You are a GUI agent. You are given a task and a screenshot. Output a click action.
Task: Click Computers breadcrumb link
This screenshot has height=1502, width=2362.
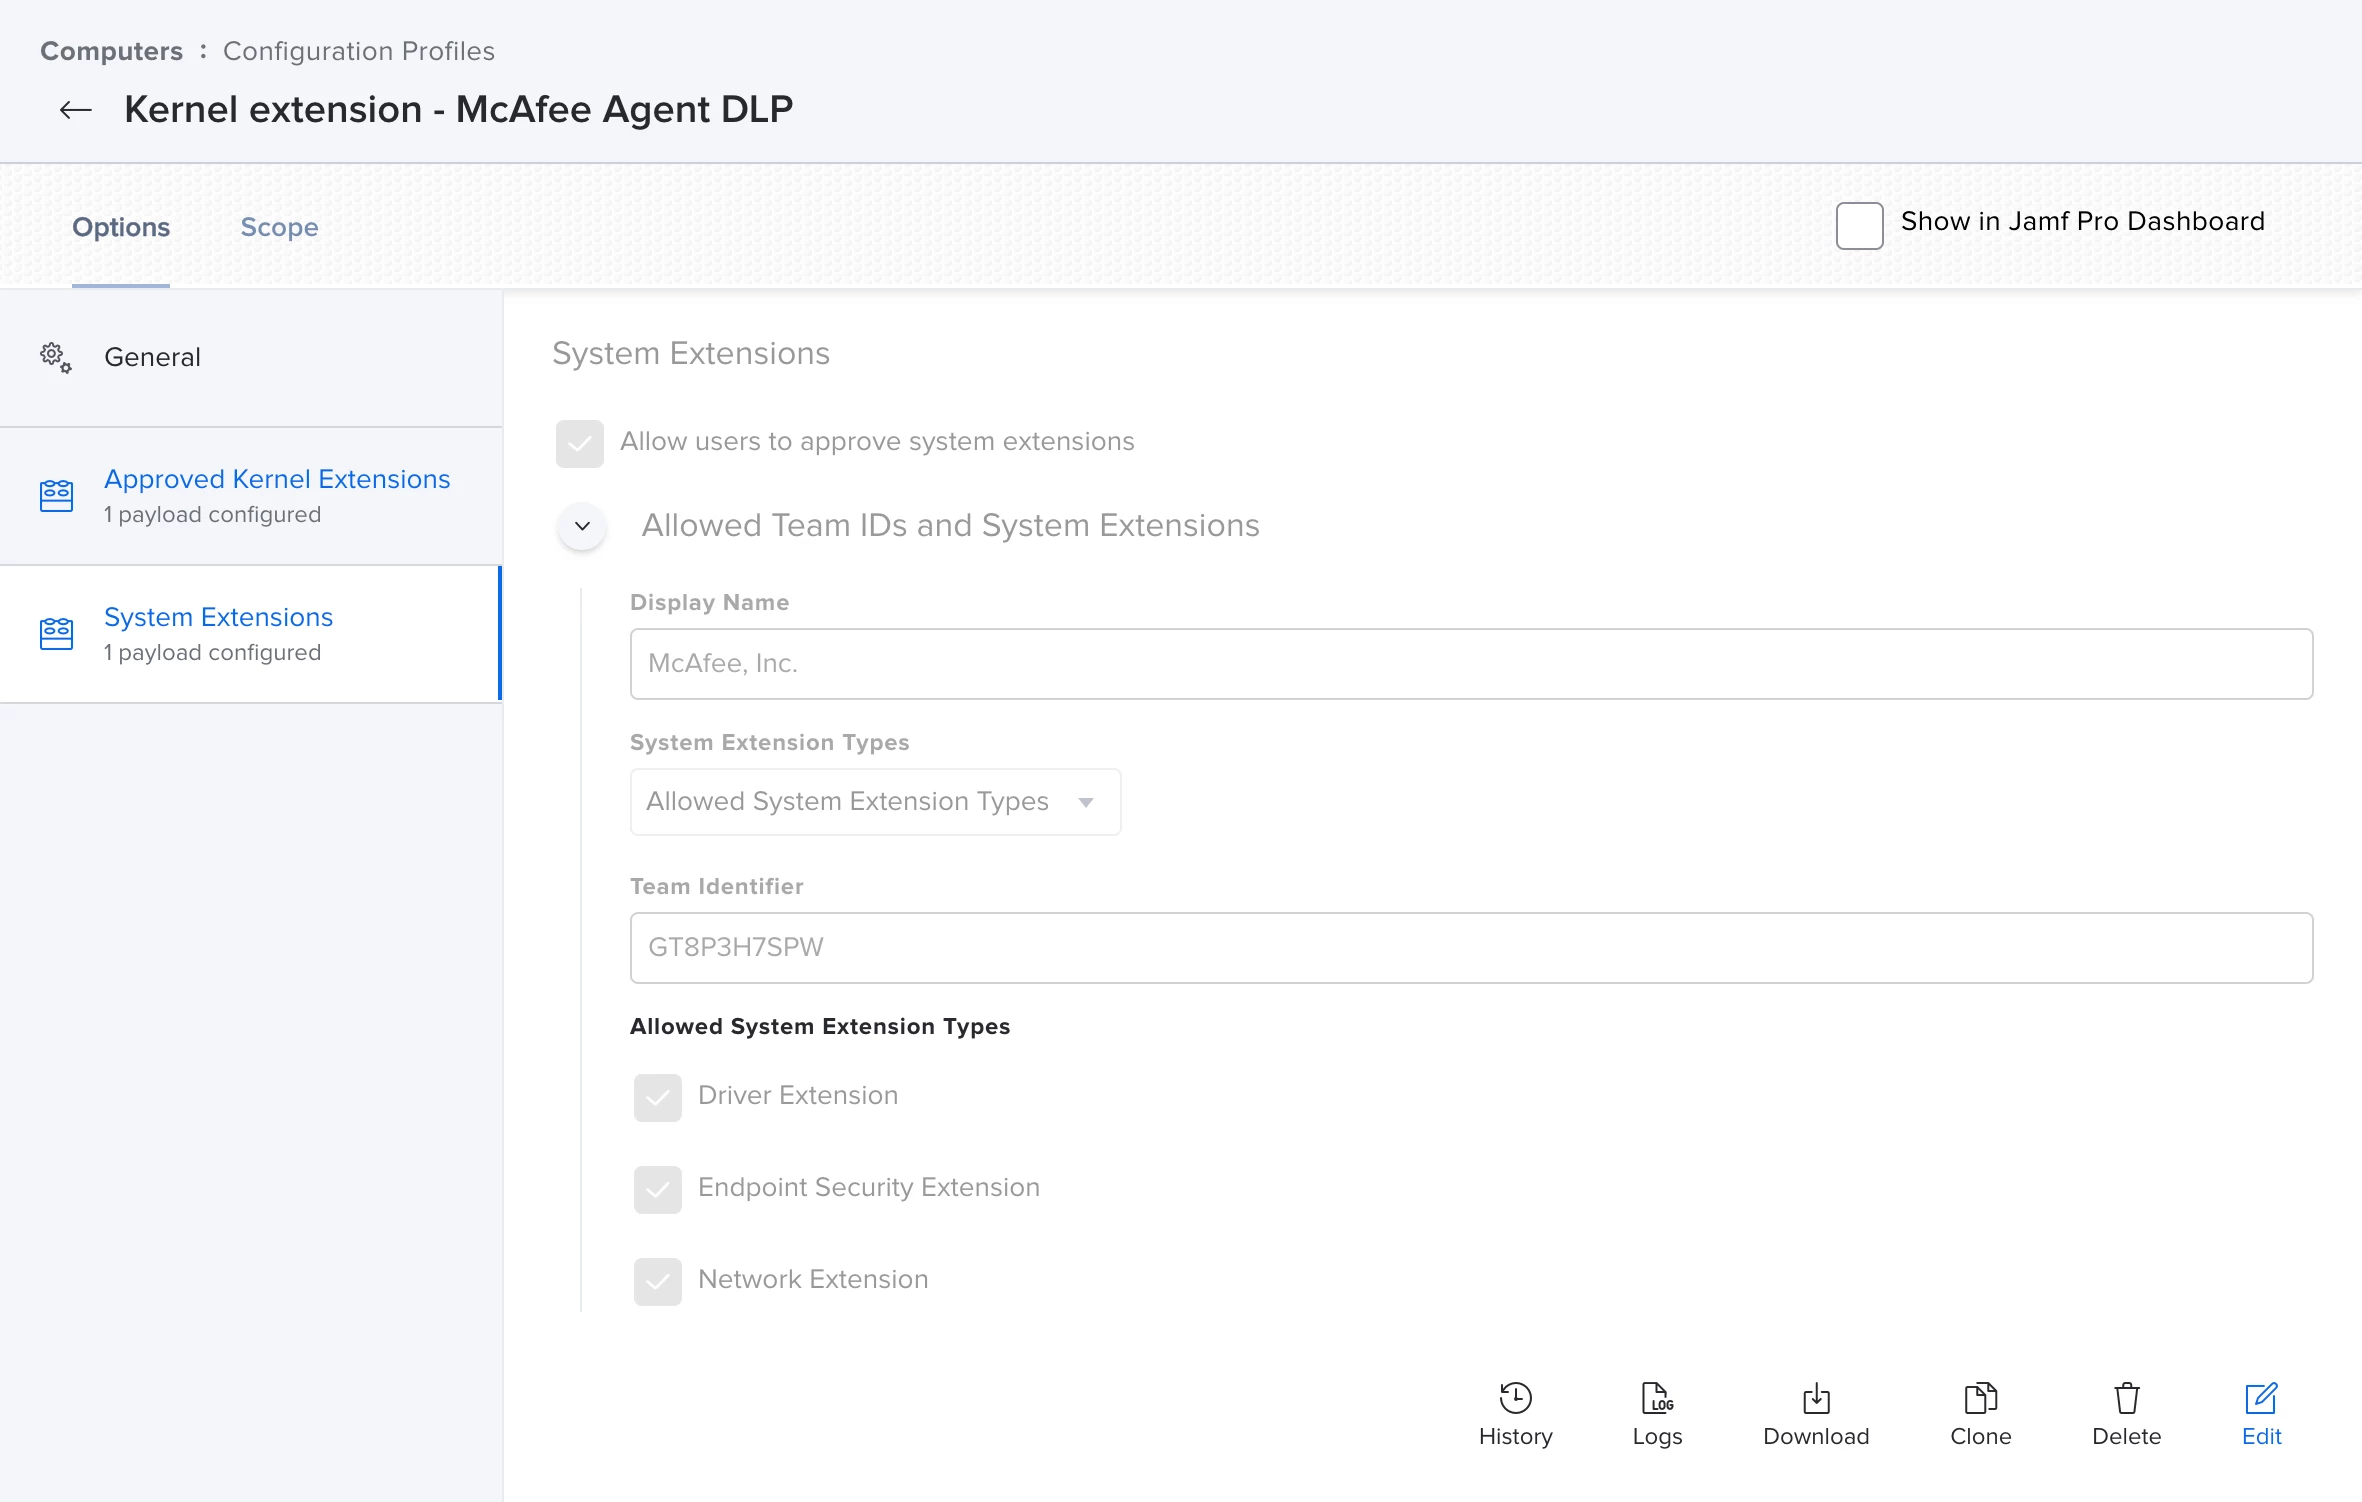pyautogui.click(x=111, y=51)
